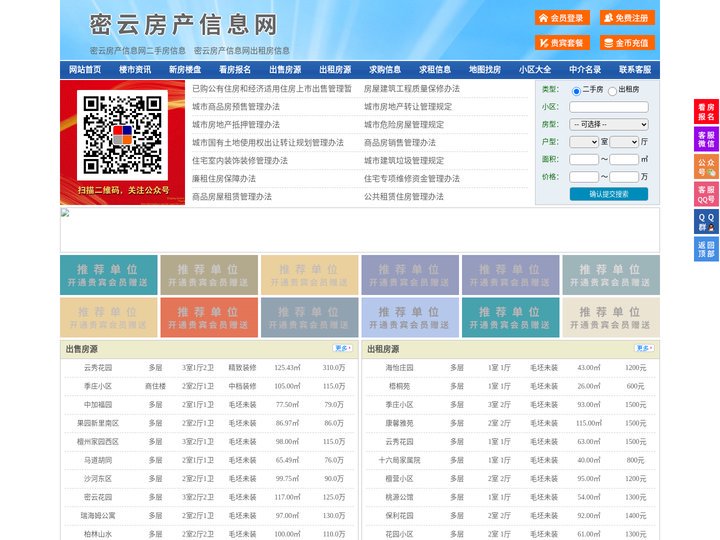Click the maximum 价格 input field
Screen dimensions: 720x540
click(624, 177)
